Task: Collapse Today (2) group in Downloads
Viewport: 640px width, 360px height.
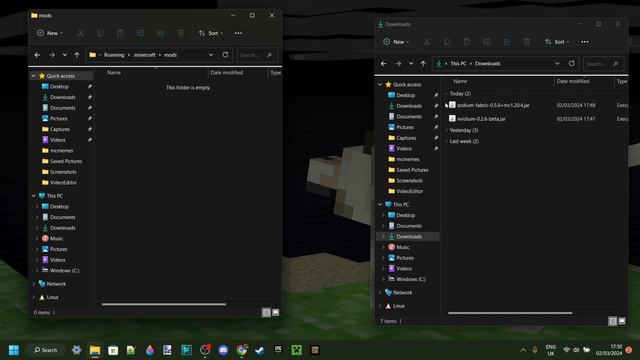Action: tap(446, 94)
